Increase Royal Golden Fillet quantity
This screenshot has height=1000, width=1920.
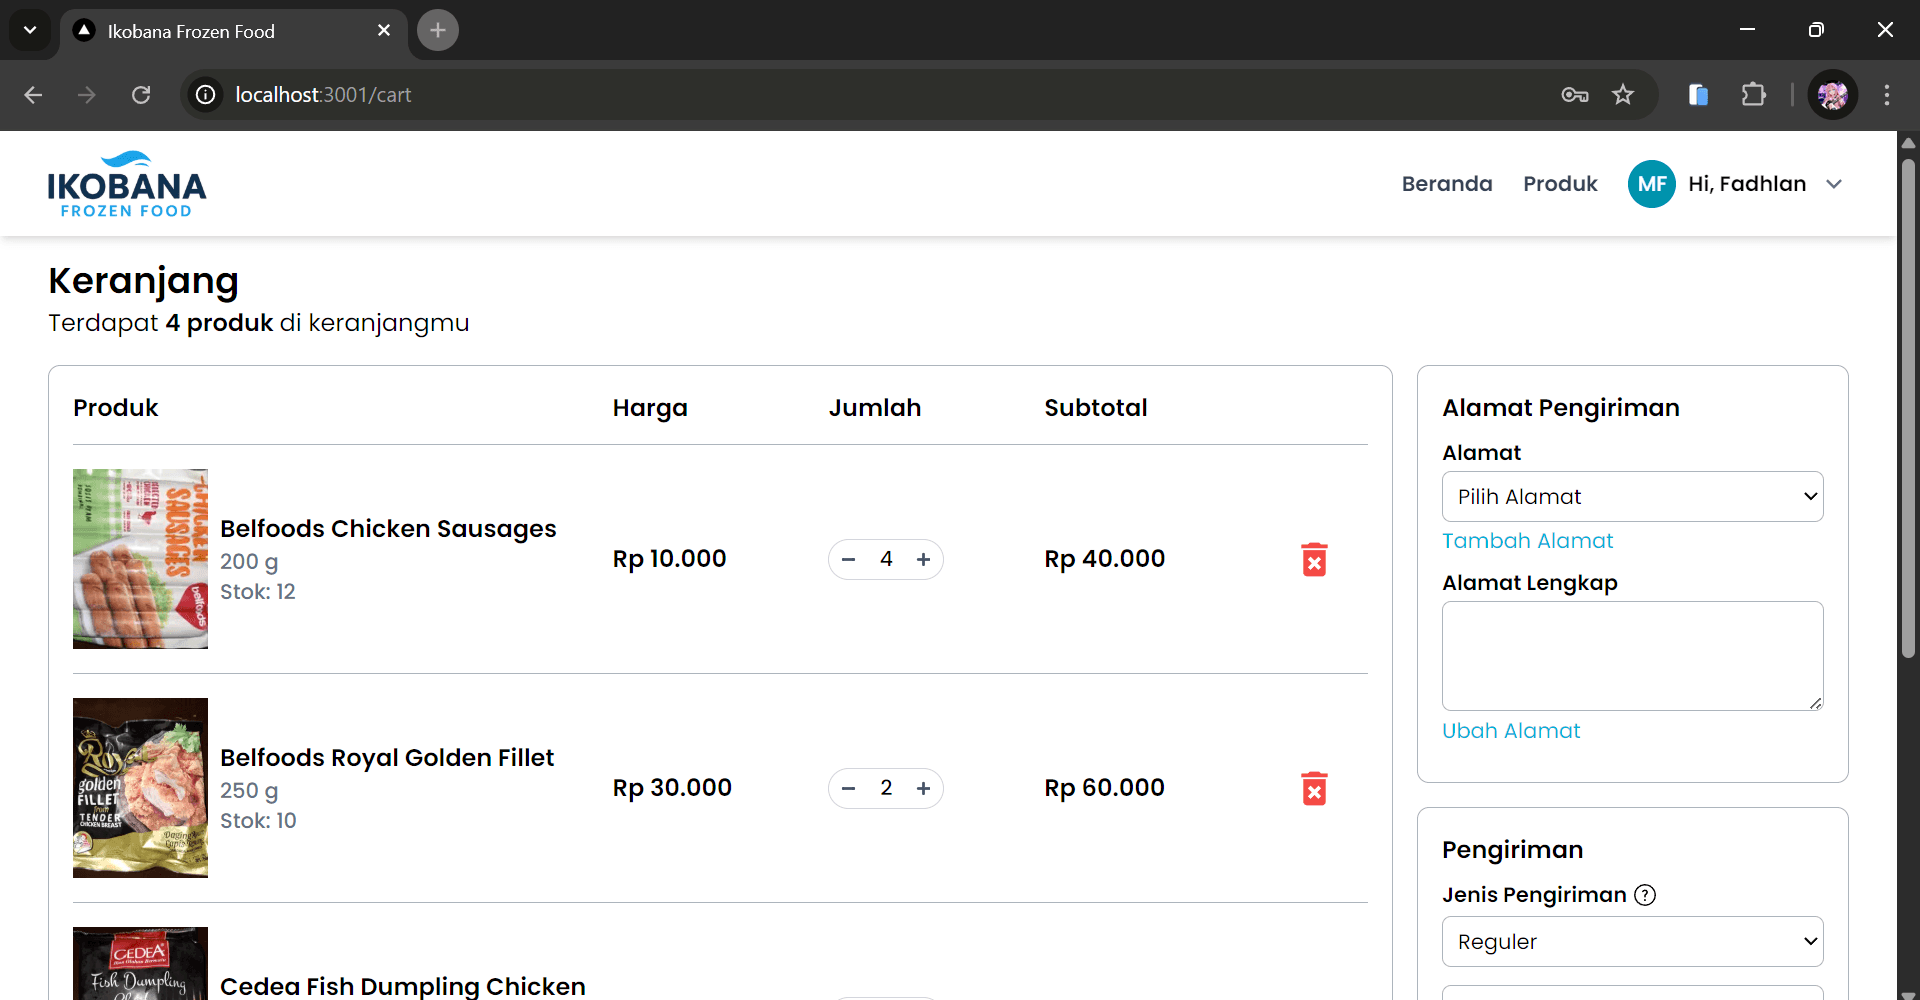click(x=923, y=789)
